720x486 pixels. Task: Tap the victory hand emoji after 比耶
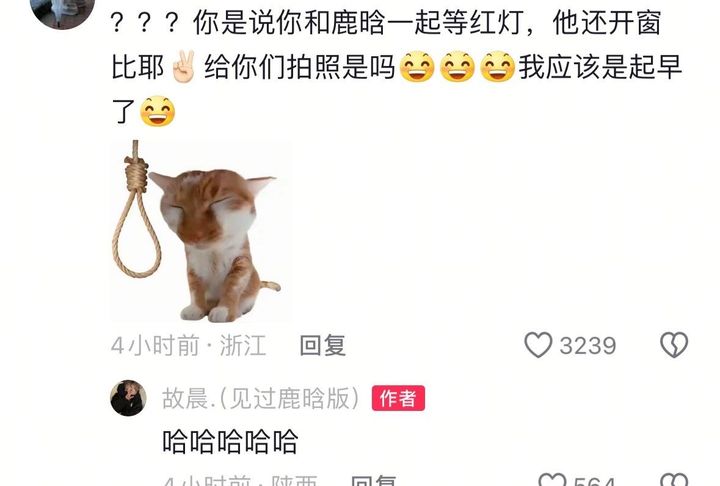pos(183,67)
